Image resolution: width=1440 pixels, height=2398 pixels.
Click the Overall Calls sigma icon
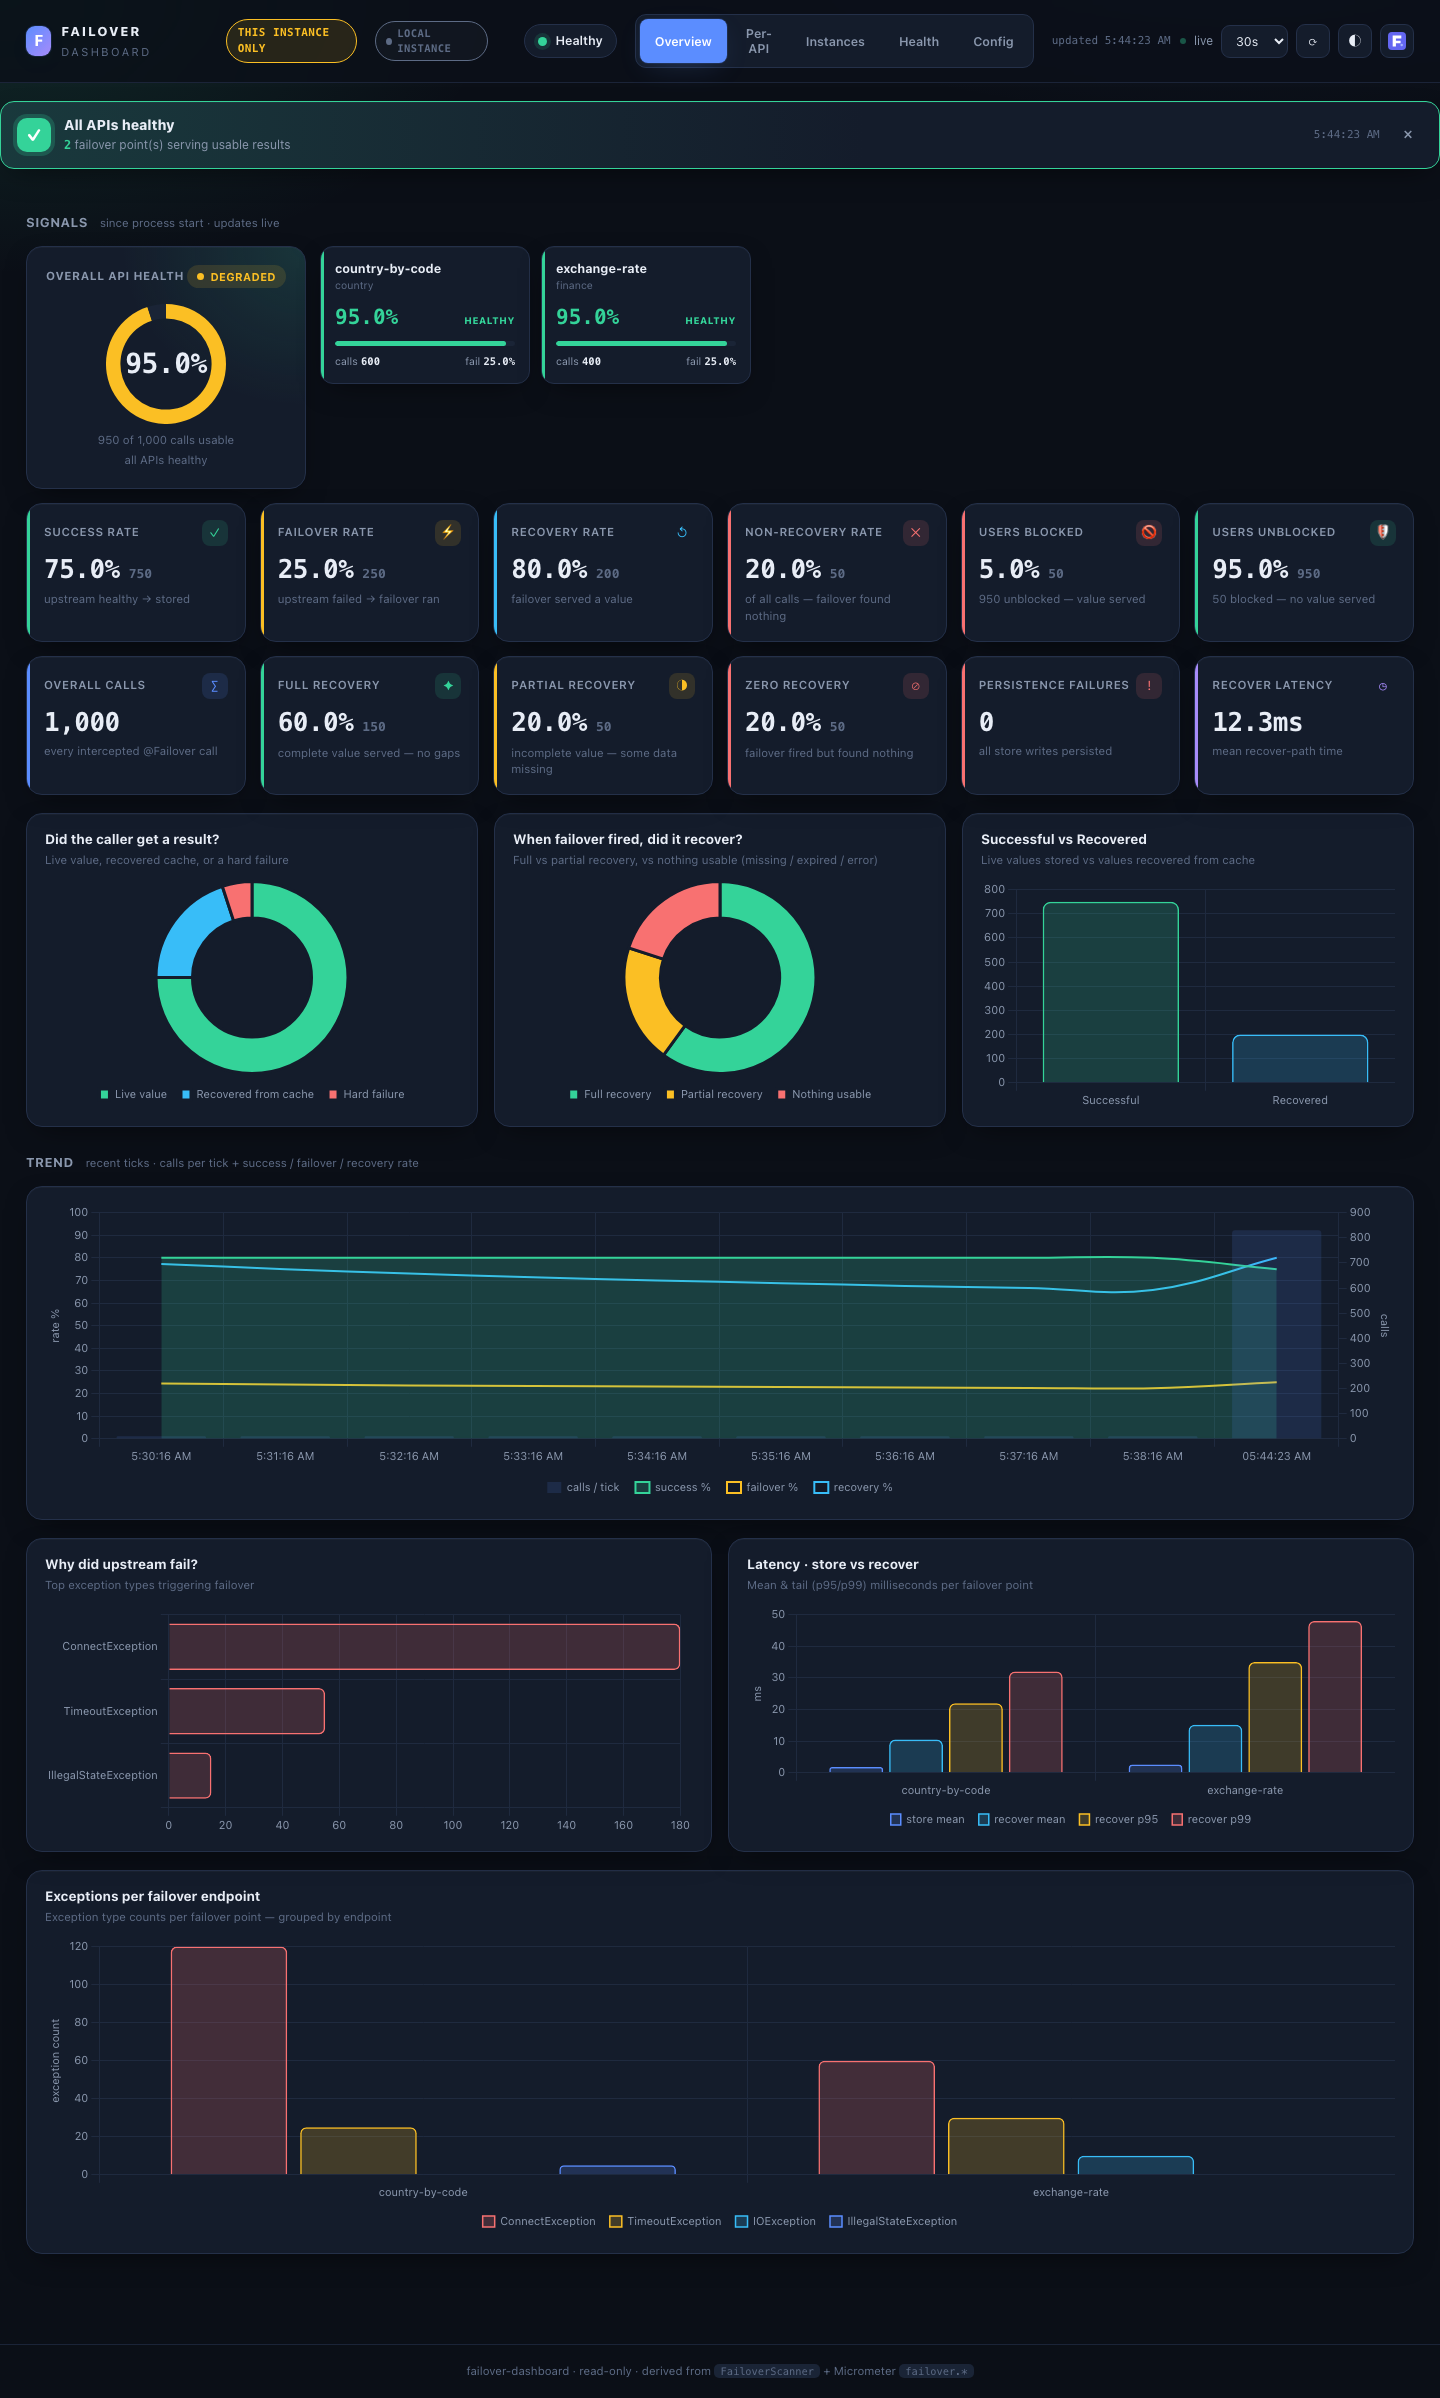(214, 686)
